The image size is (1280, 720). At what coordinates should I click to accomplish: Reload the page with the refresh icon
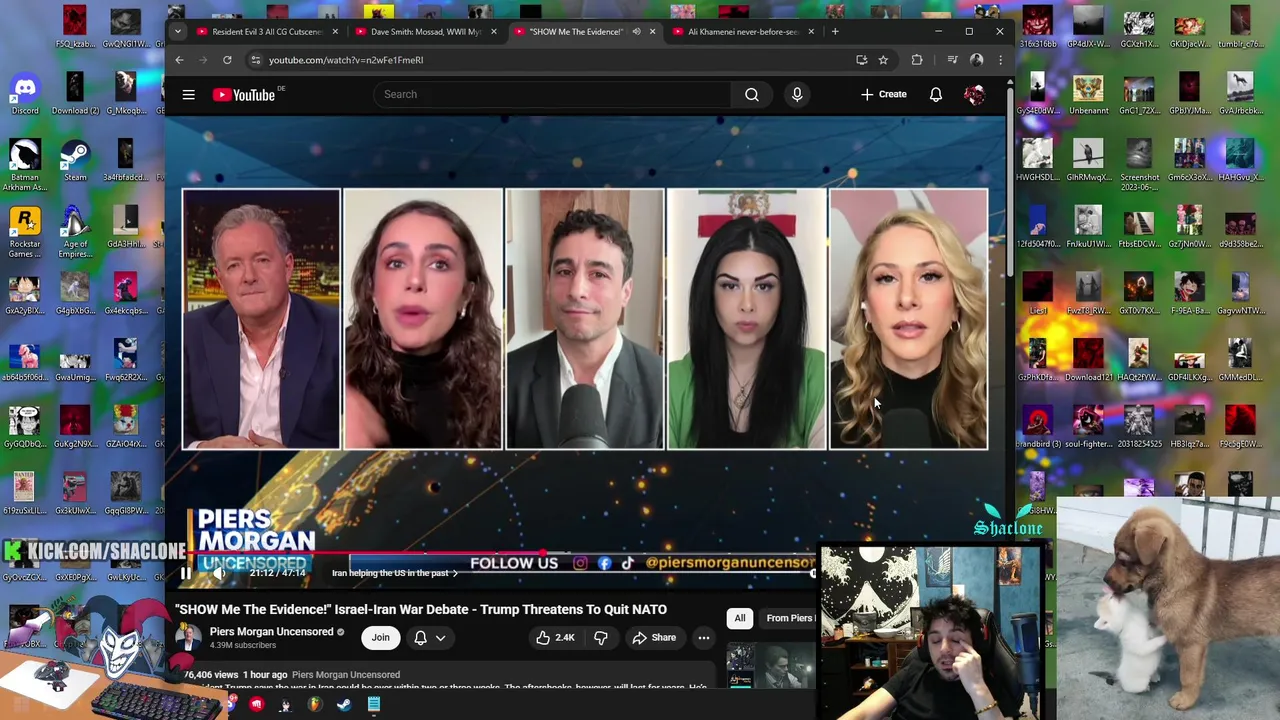point(227,60)
